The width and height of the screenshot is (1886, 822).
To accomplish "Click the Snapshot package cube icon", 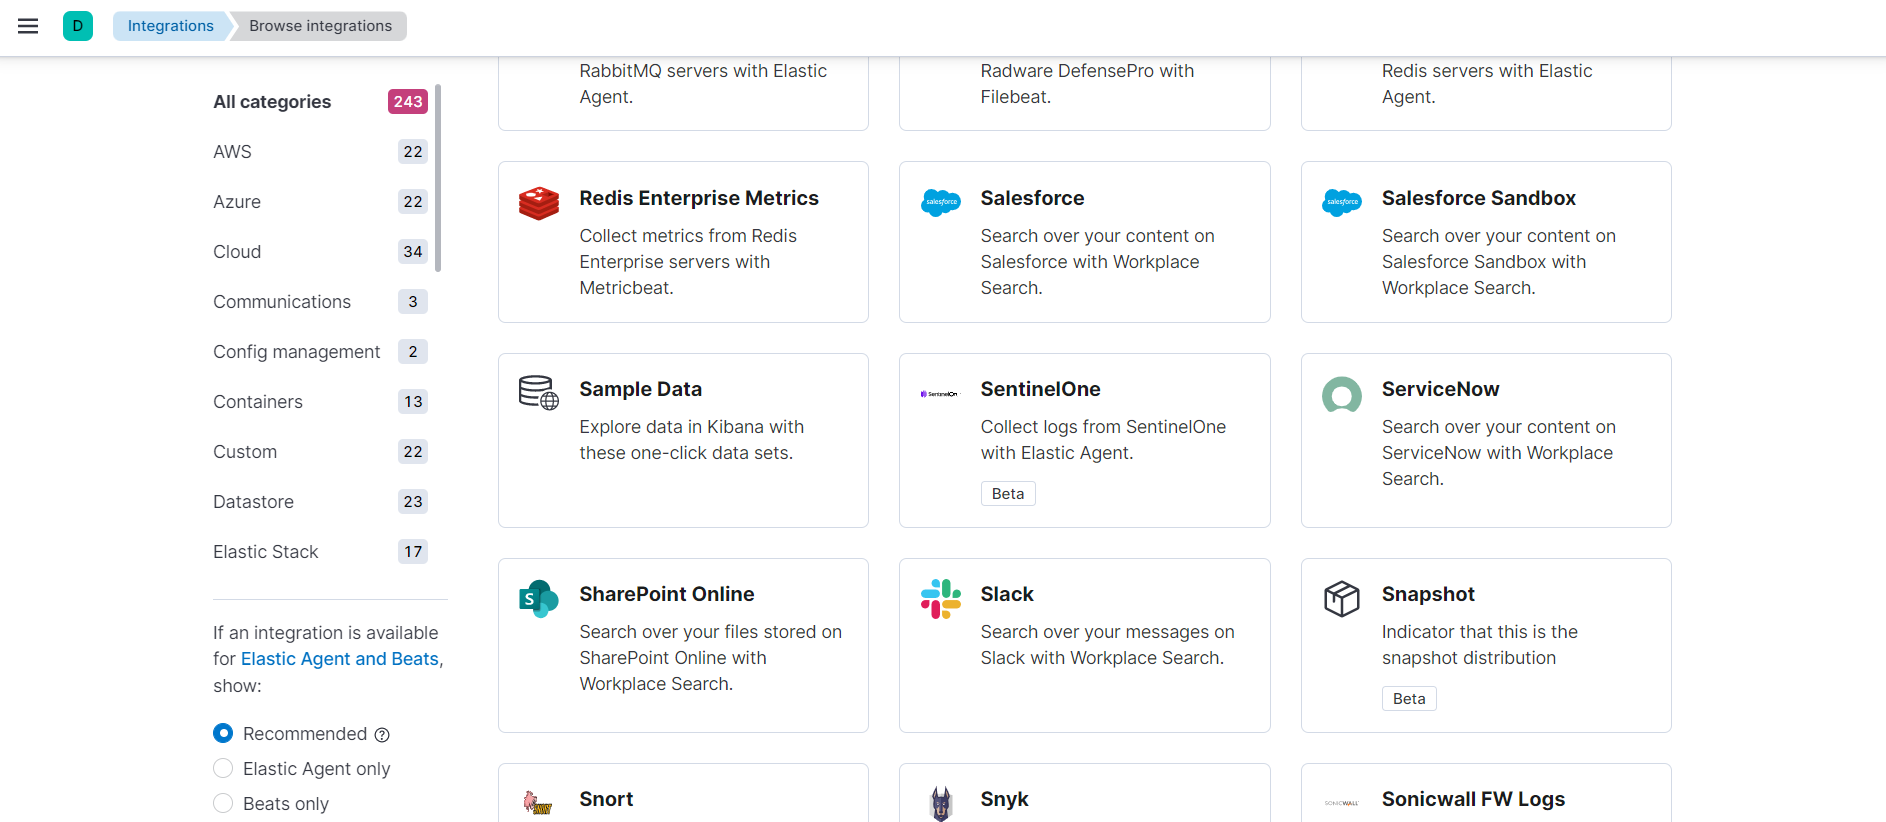I will (1341, 599).
